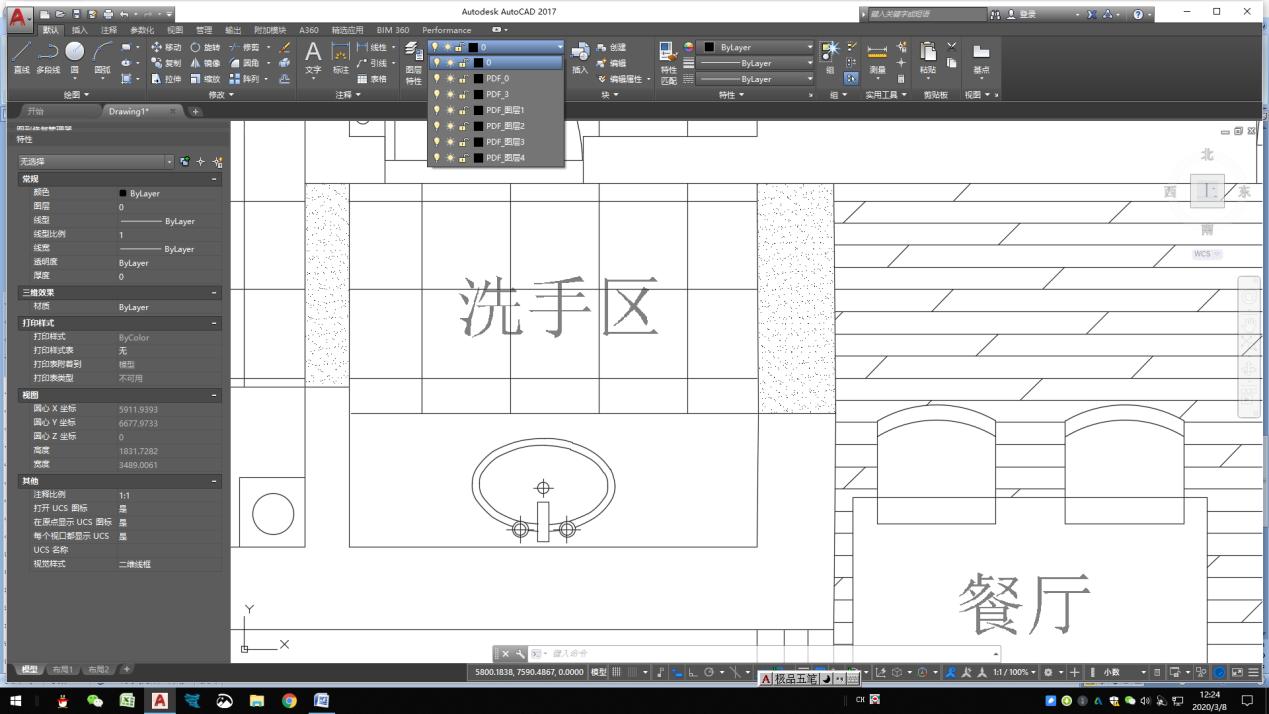This screenshot has height=714, width=1269.
Task: Activate the Mirror (镜像) tool
Action: [195, 64]
